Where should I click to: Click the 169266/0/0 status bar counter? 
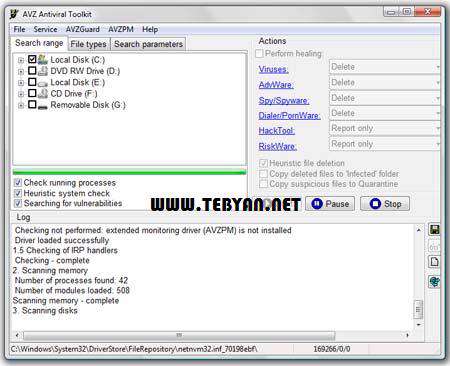[x=332, y=349]
